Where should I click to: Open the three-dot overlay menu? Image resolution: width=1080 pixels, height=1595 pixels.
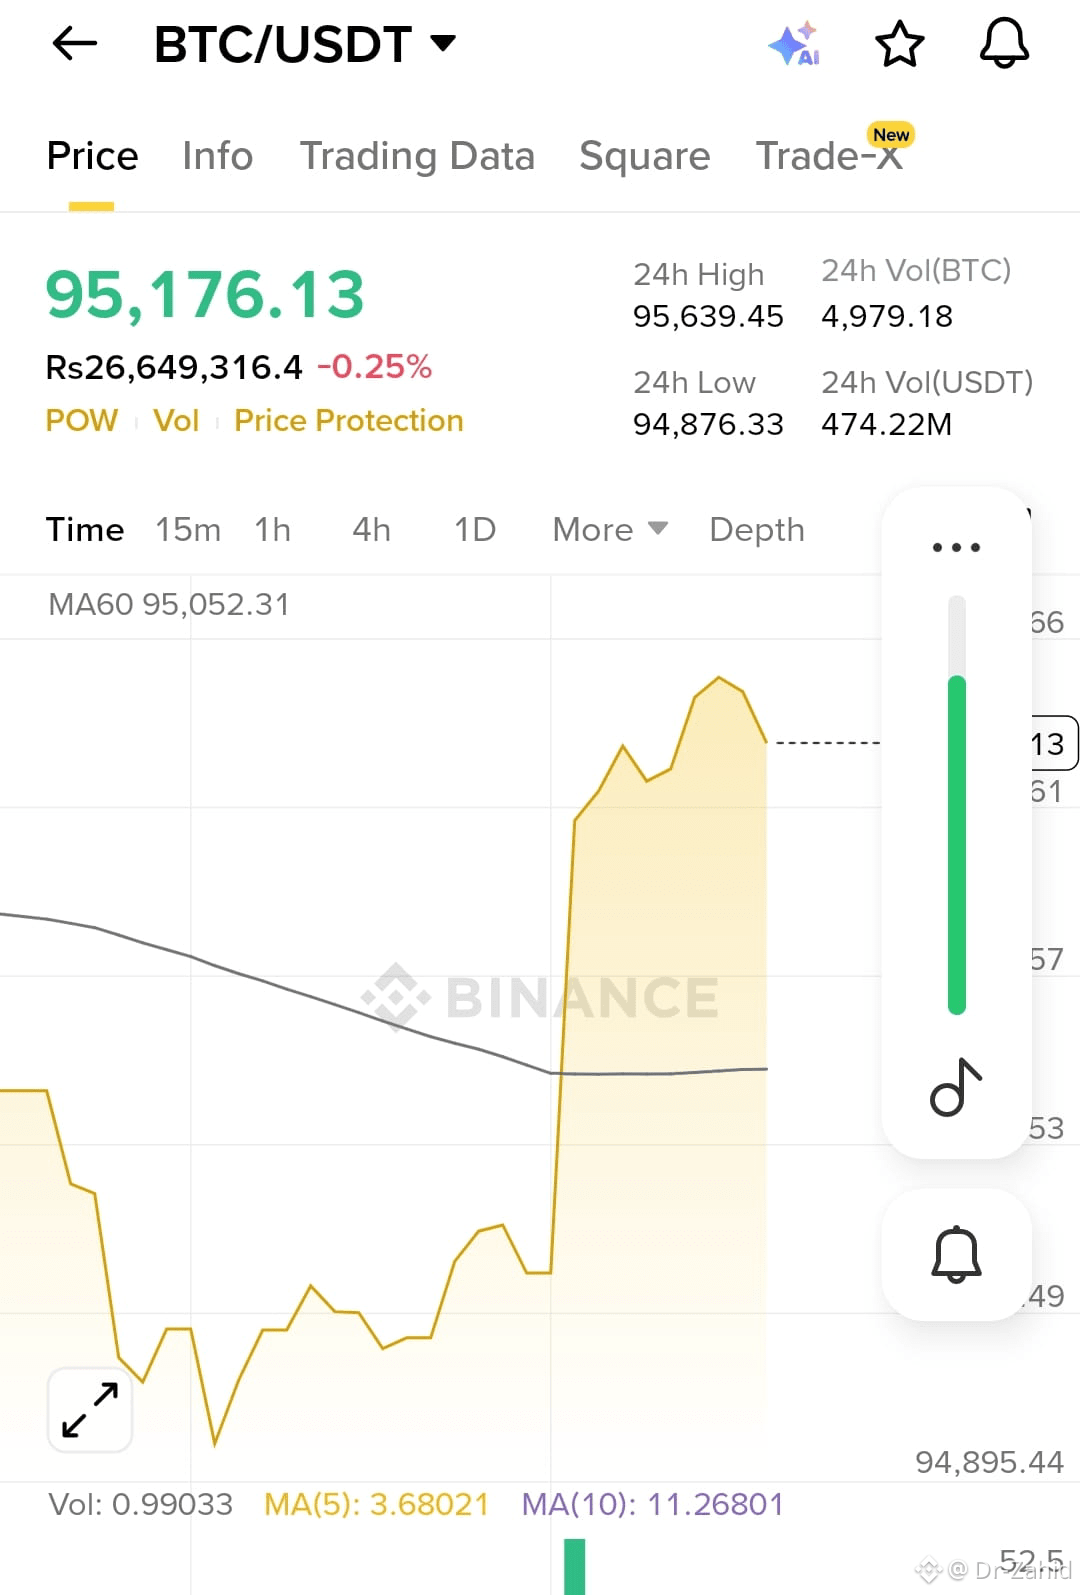point(956,547)
